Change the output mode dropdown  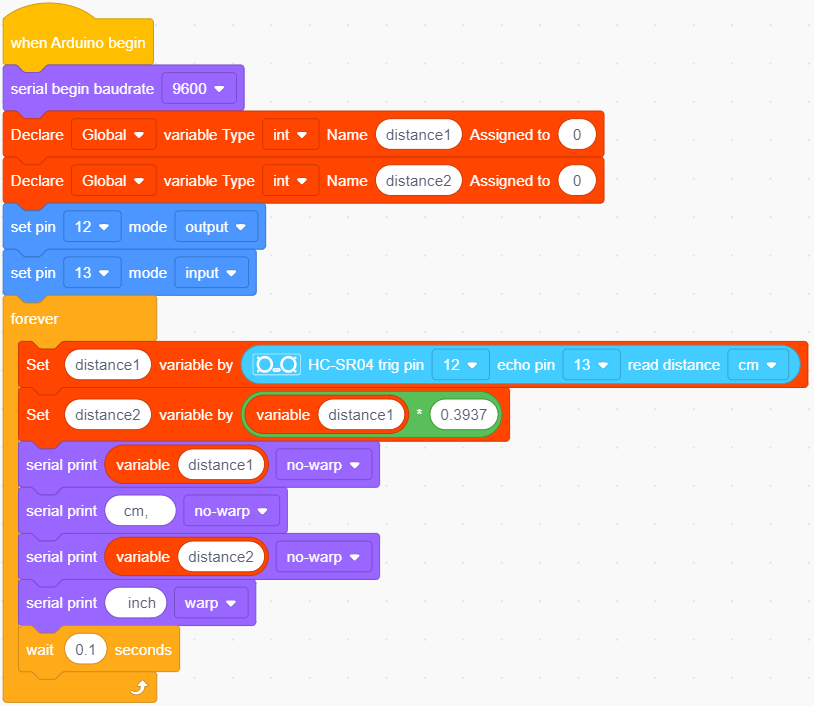pyautogui.click(x=216, y=227)
